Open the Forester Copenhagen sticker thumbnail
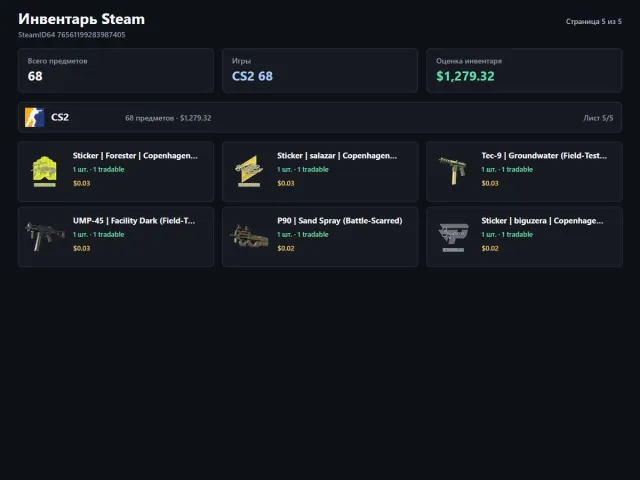640x480 pixels. pos(44,171)
